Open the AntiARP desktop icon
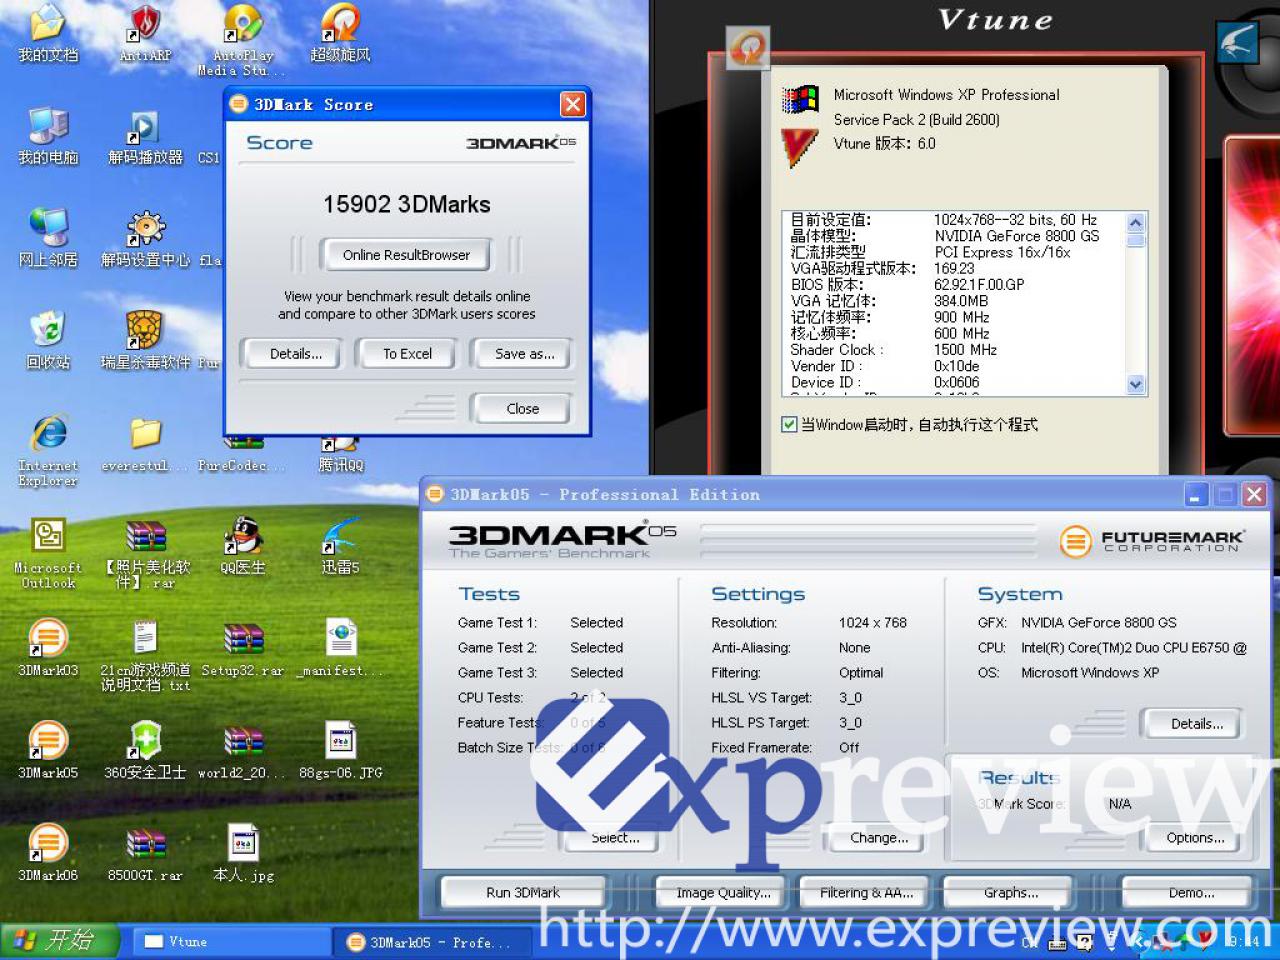This screenshot has width=1280, height=960. [x=145, y=34]
